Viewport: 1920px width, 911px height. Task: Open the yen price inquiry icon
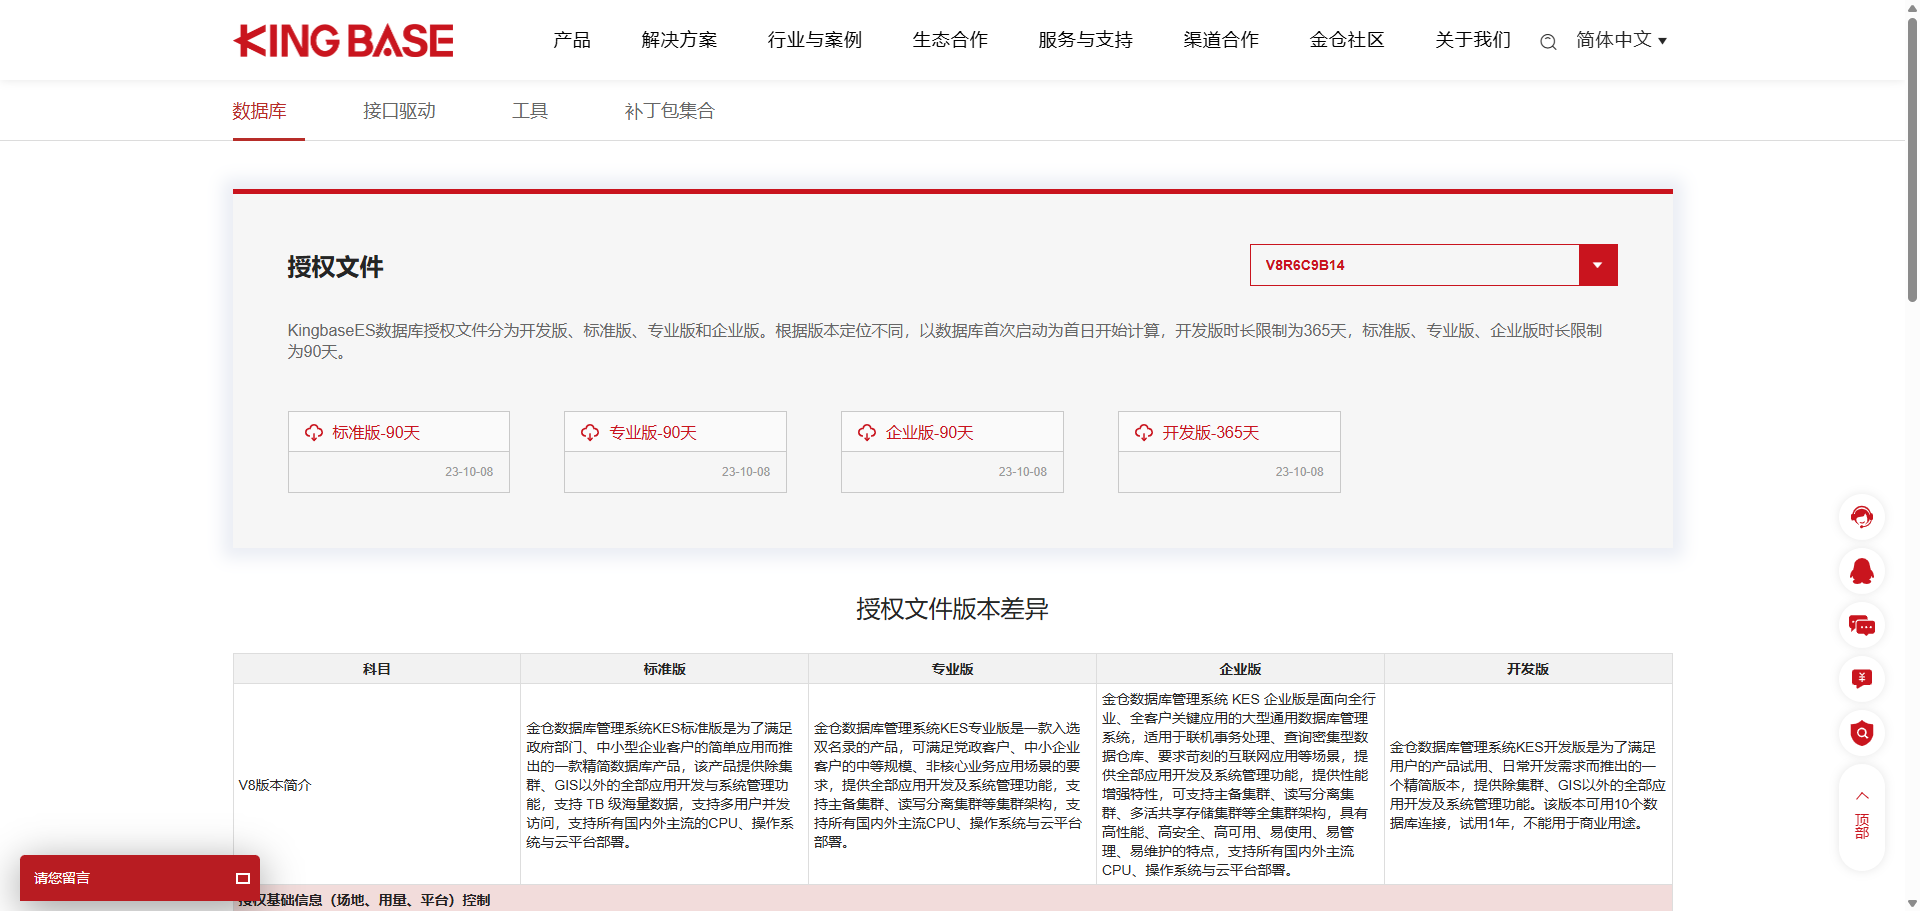click(1862, 679)
